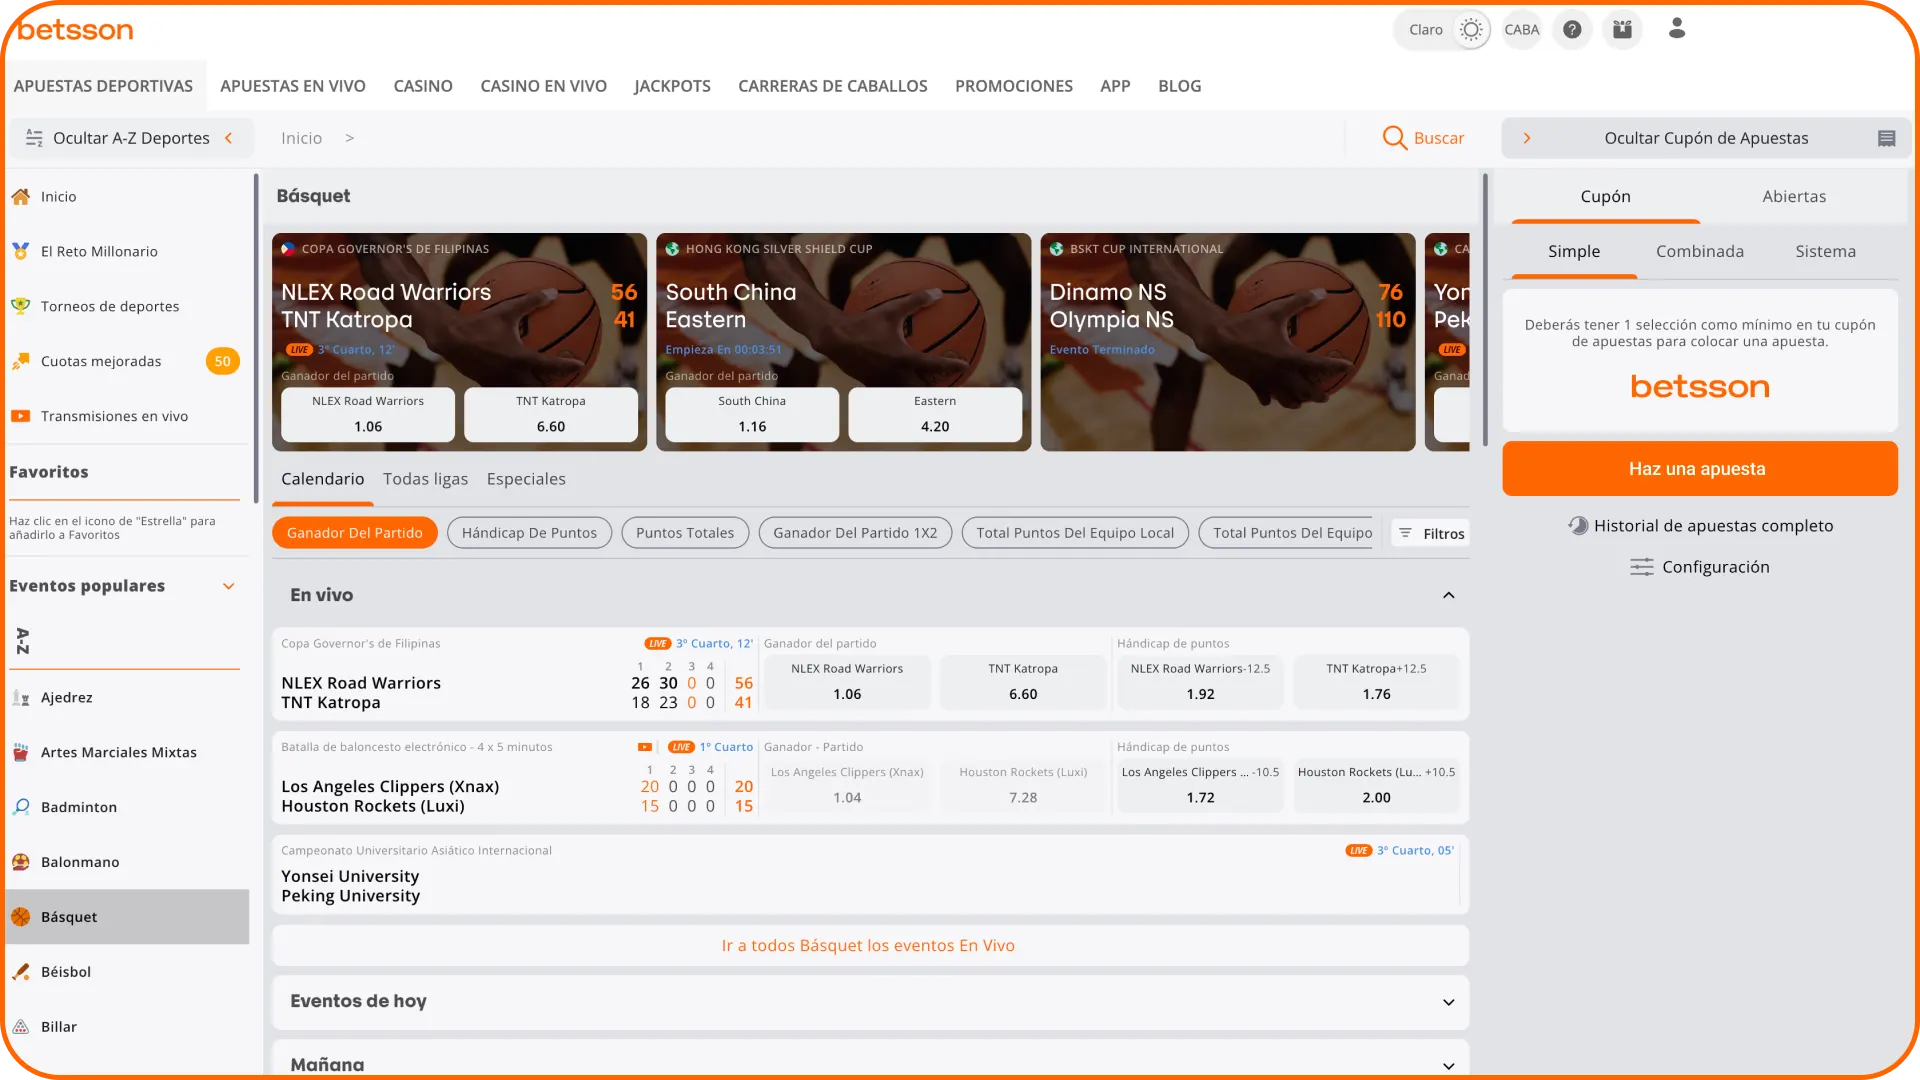Click the Inicio breadcrumb
Screen dimensions: 1920x1080
301,138
